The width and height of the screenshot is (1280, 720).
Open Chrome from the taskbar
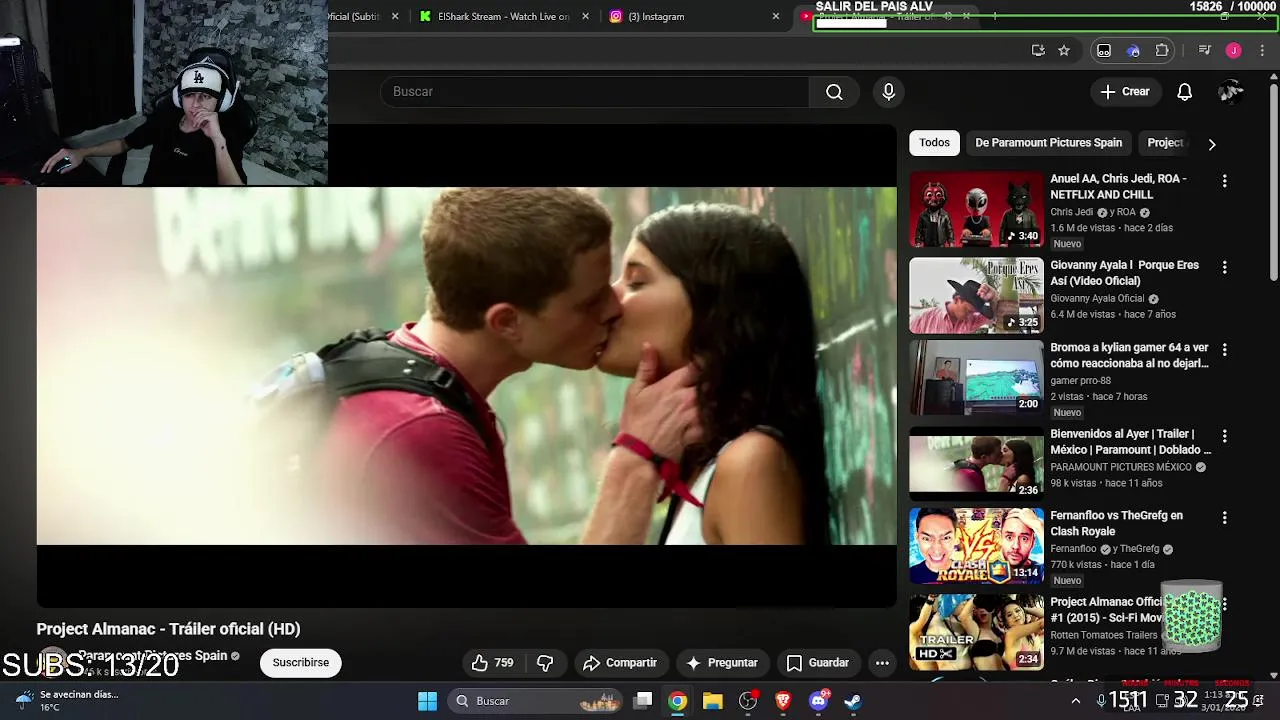click(x=678, y=701)
